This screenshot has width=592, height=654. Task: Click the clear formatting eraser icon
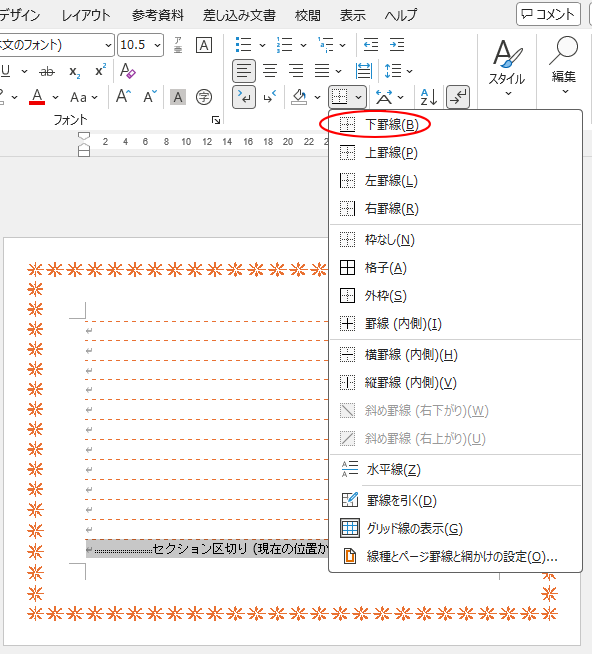tap(127, 71)
